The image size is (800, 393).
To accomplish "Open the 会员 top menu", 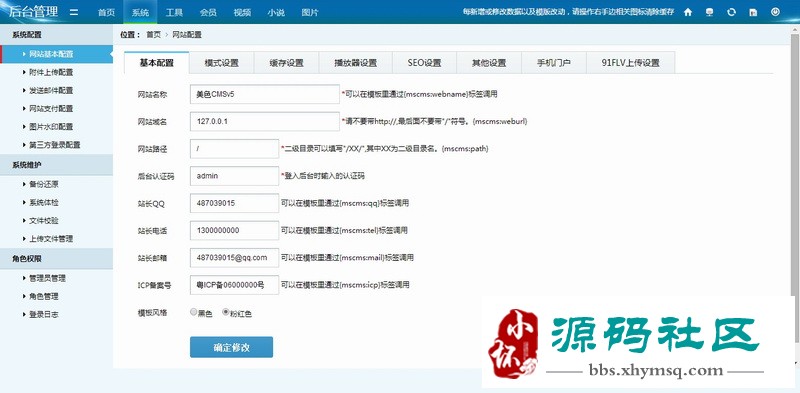I will (x=208, y=12).
